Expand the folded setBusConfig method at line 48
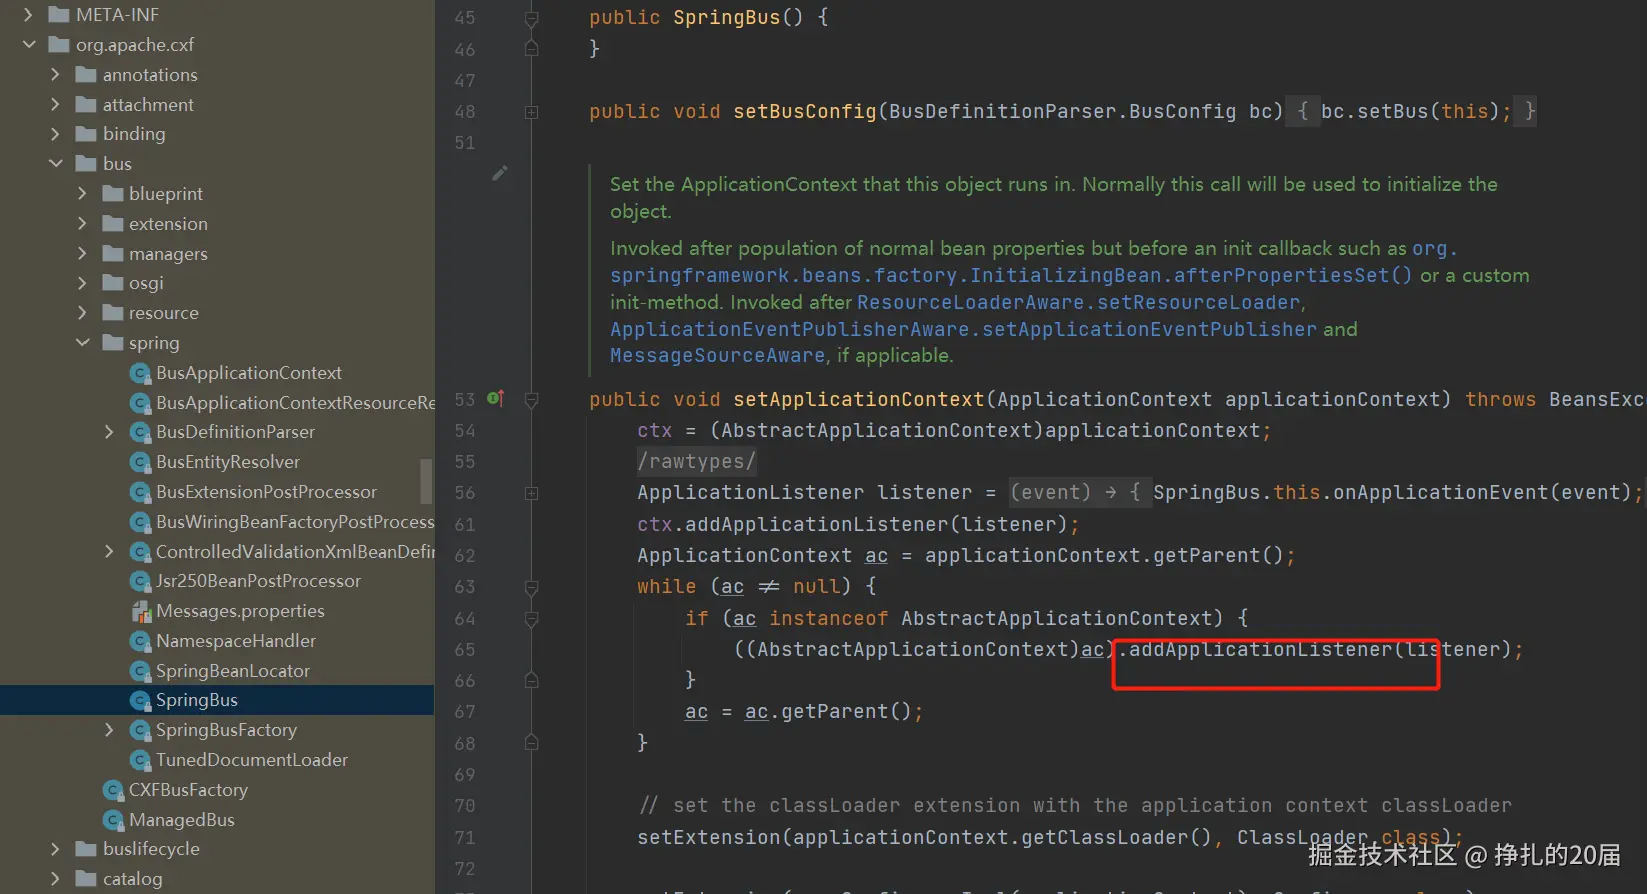The height and width of the screenshot is (894, 1647). 532,112
